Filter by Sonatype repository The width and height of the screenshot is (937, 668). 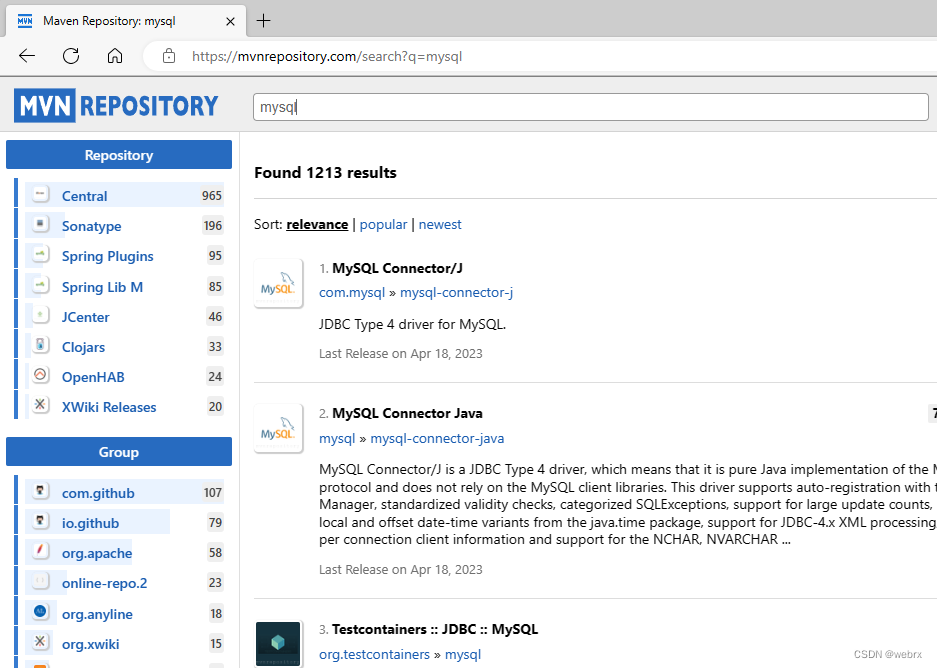91,226
